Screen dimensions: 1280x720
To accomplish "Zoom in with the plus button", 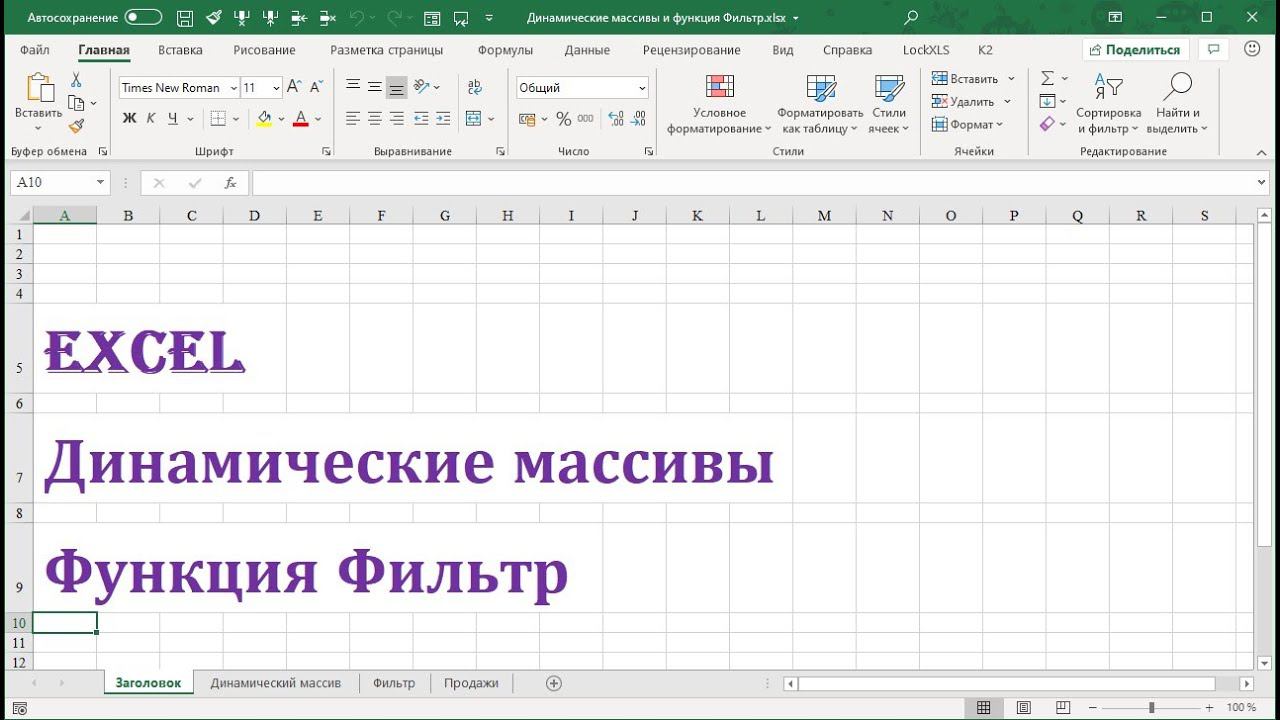I will (1209, 708).
